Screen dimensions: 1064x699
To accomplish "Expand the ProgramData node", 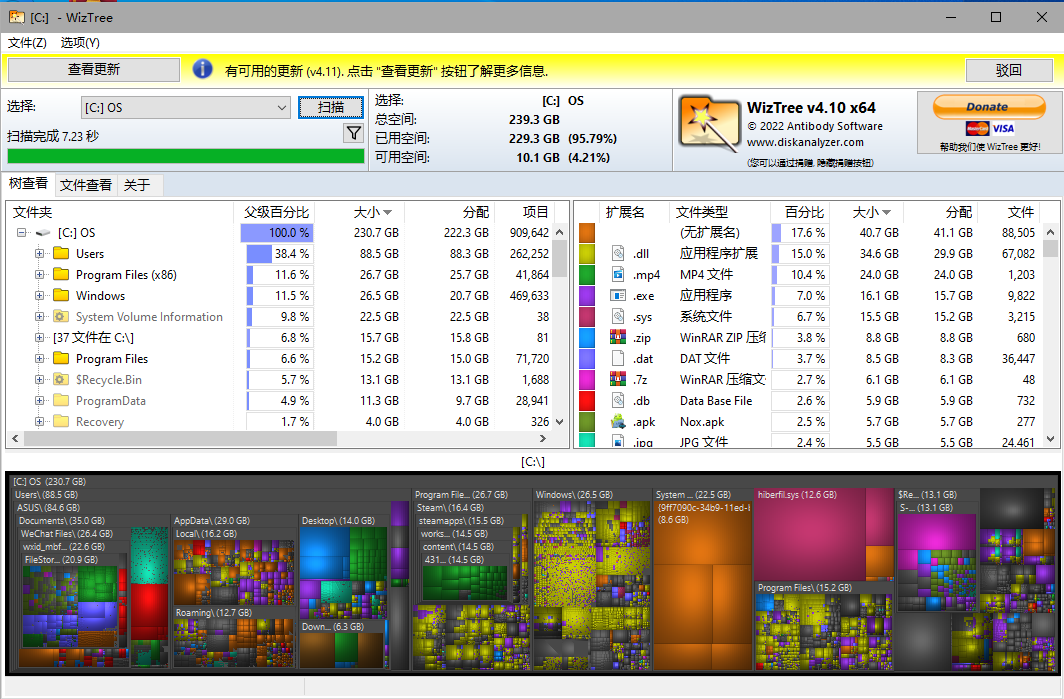I will click(x=39, y=401).
